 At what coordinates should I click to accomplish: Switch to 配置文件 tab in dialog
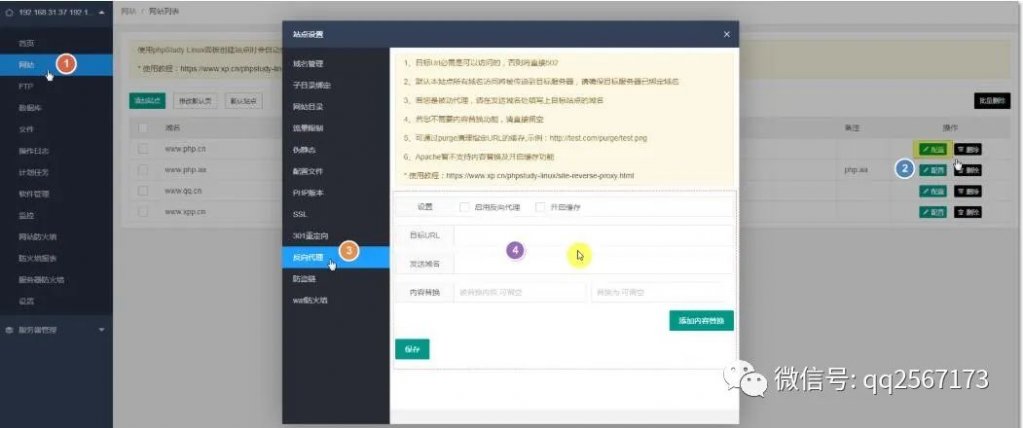pos(308,171)
